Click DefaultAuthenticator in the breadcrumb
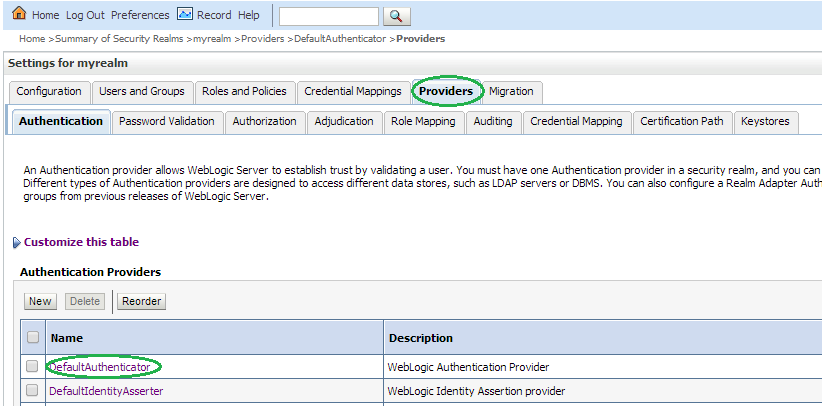The image size is (825, 409). click(340, 39)
